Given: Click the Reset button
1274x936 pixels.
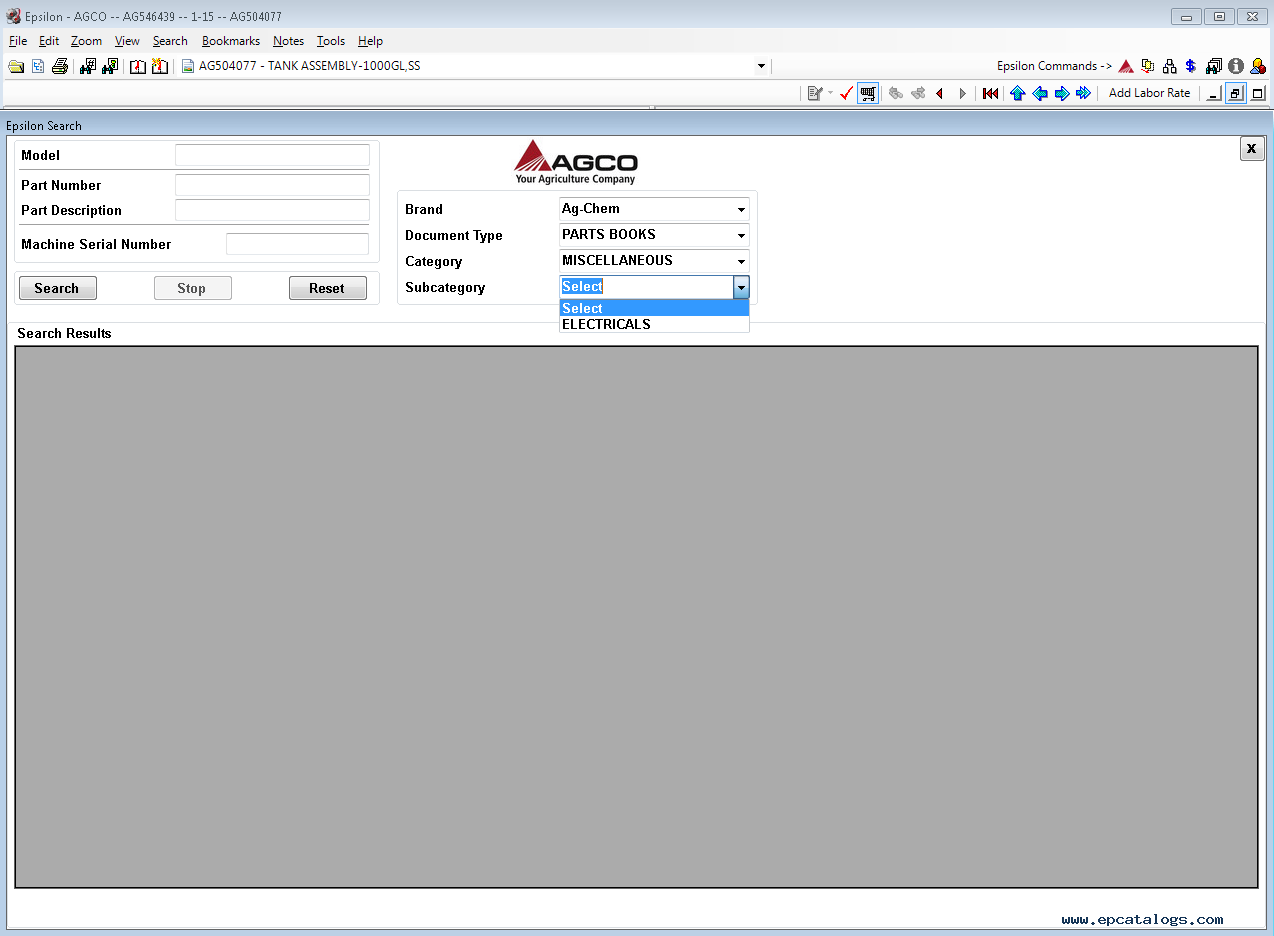Looking at the screenshot, I should point(328,288).
